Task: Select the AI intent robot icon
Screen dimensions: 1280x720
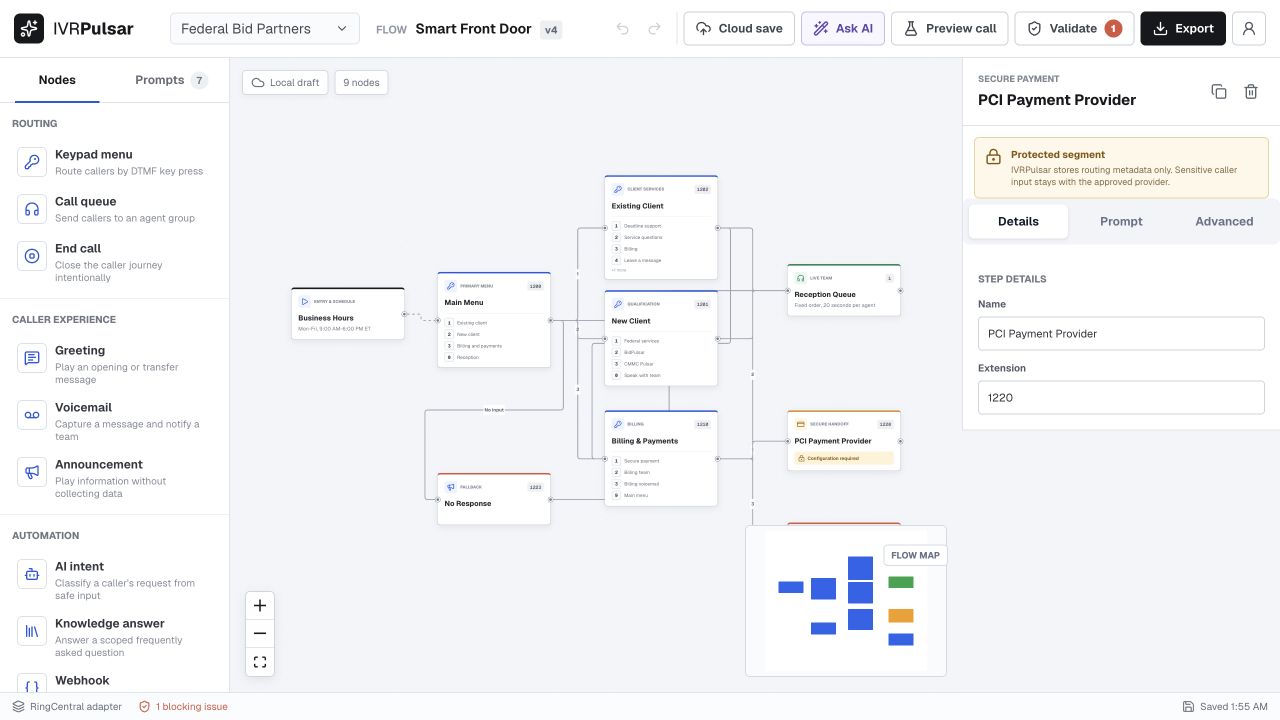Action: tap(32, 574)
